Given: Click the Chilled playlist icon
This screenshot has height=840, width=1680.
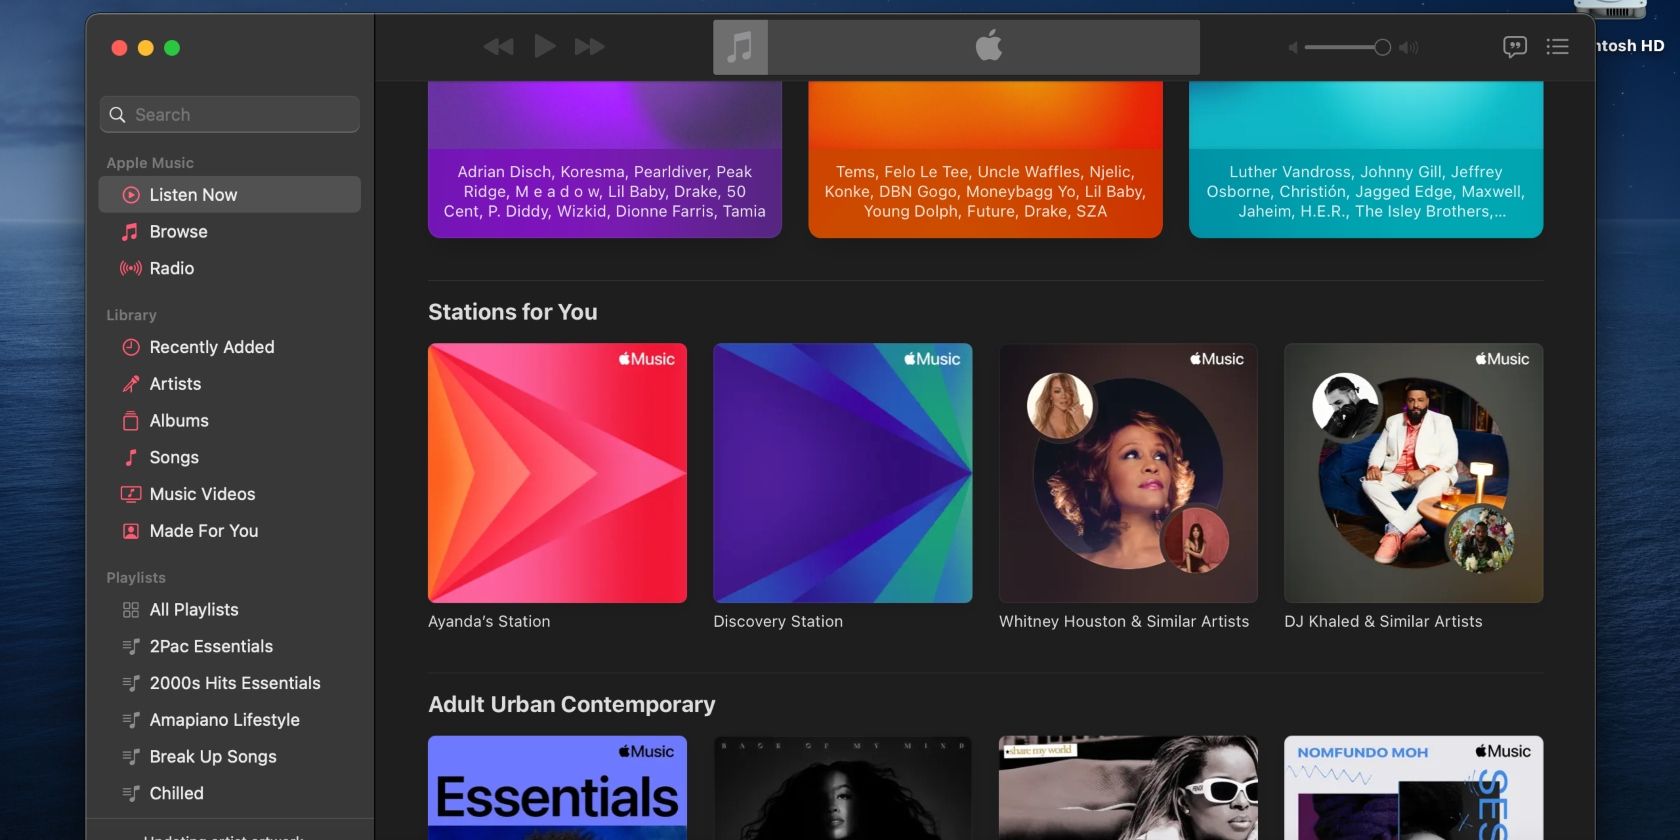Looking at the screenshot, I should click(x=131, y=793).
